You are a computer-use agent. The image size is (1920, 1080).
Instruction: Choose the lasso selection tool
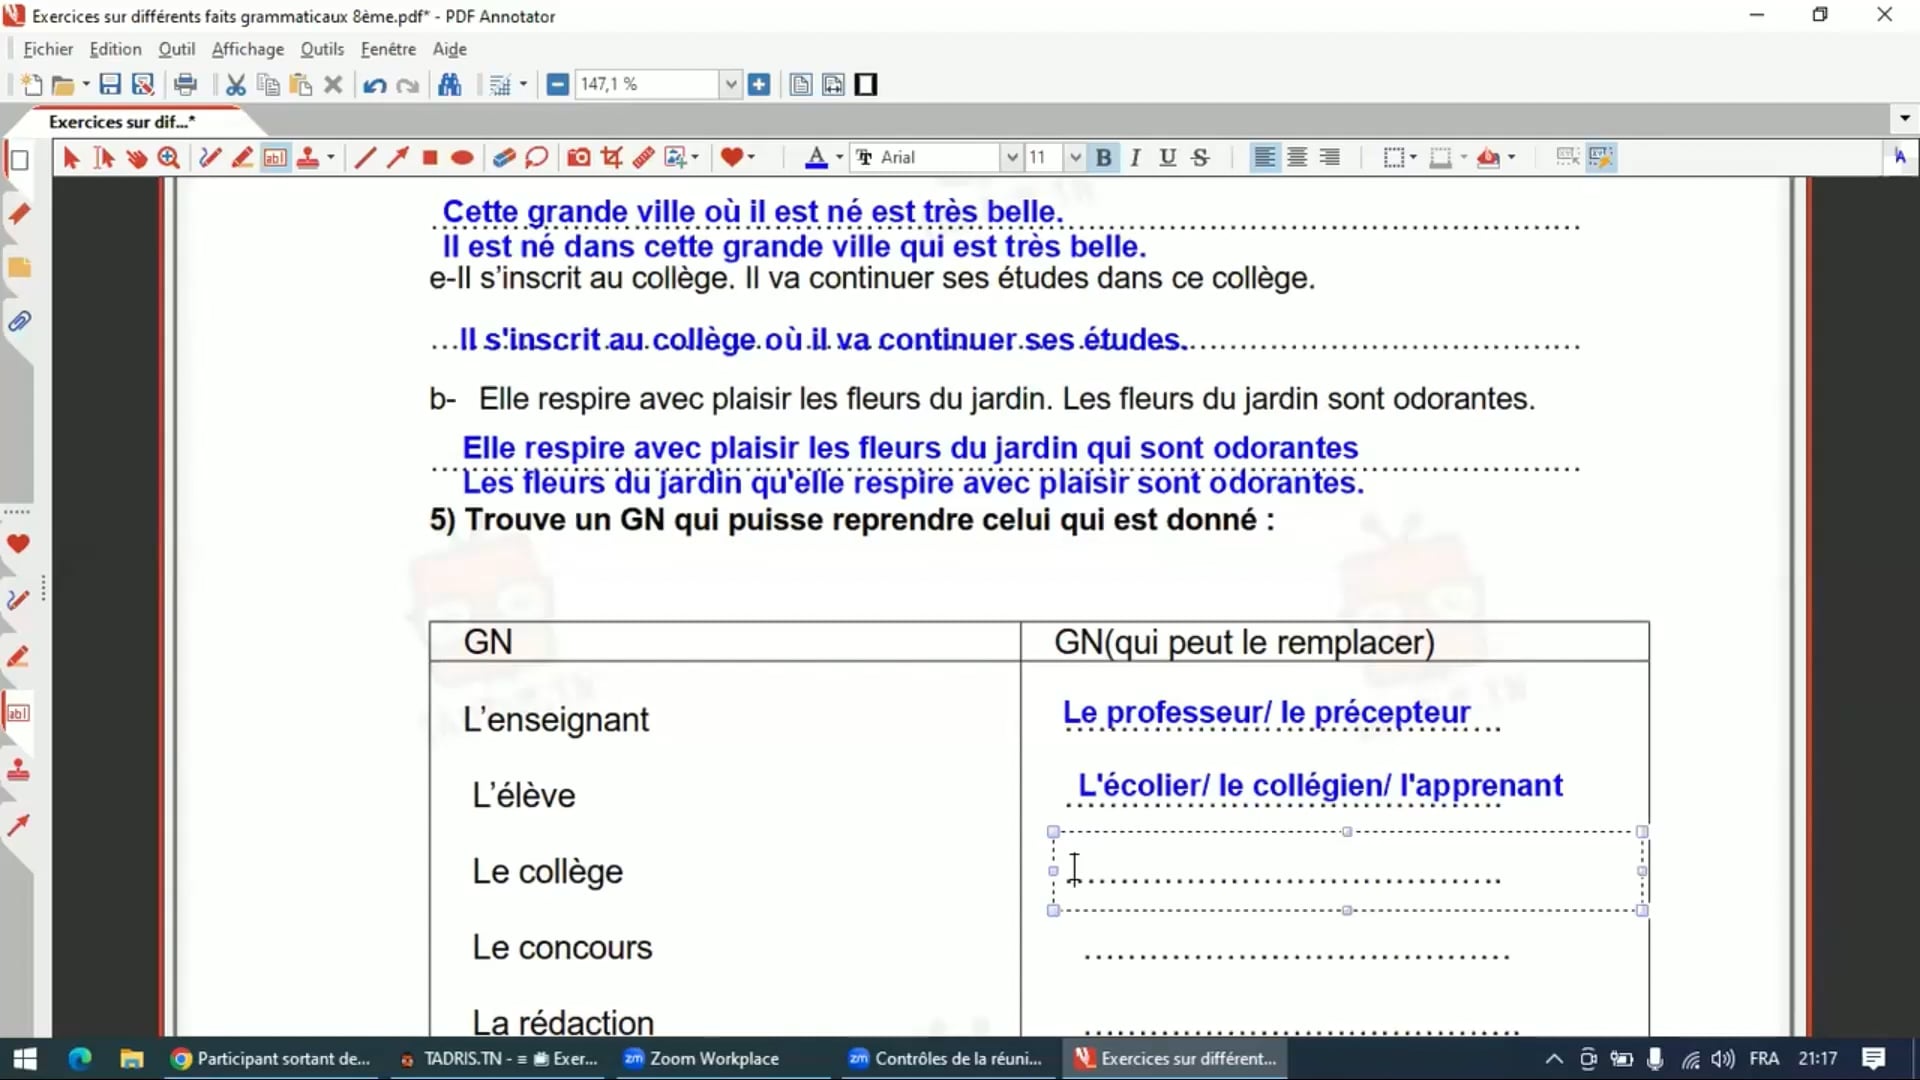click(537, 157)
